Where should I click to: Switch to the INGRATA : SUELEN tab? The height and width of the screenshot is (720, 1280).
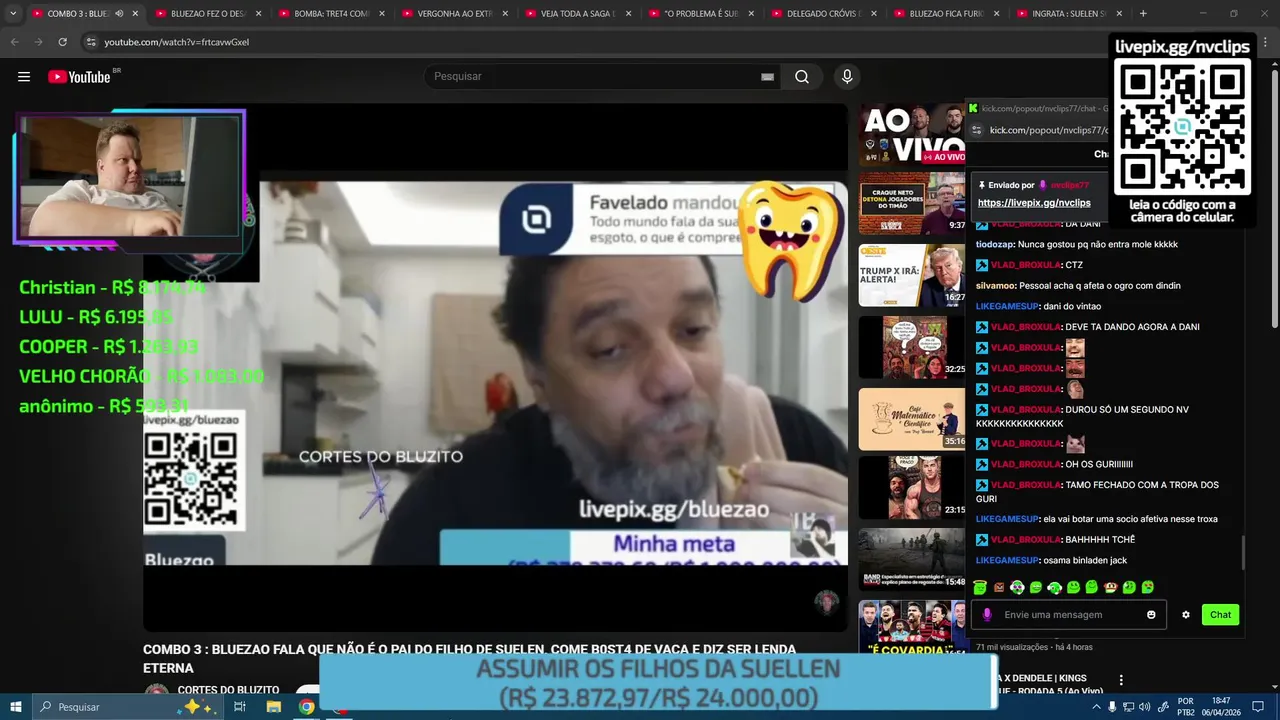pos(1069,14)
